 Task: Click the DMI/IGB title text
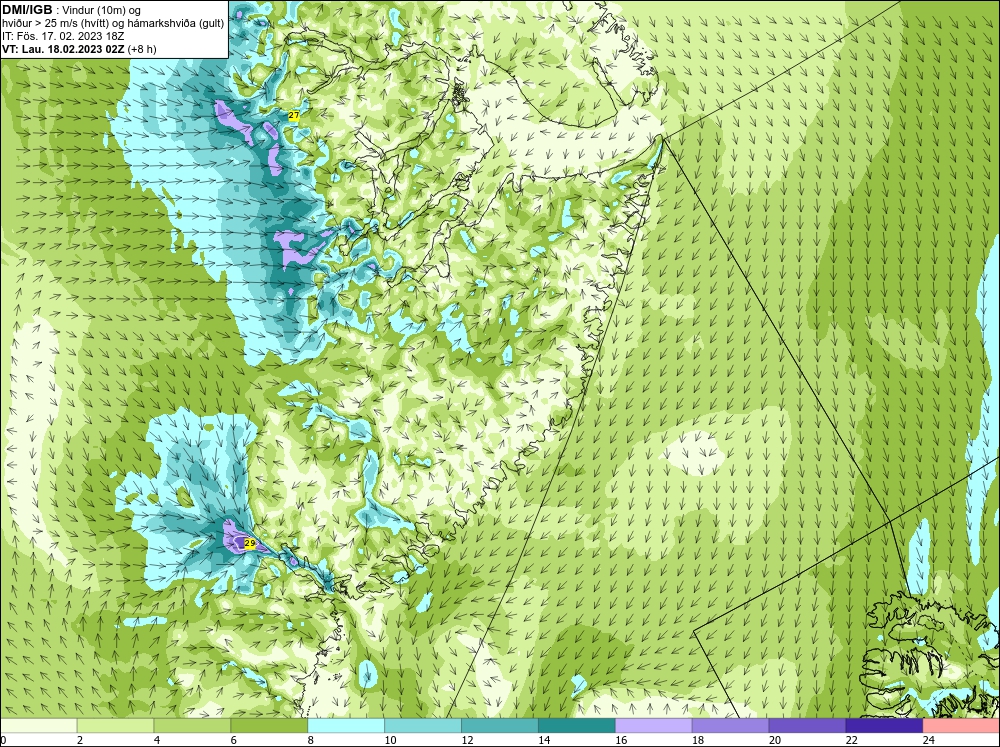coord(27,10)
